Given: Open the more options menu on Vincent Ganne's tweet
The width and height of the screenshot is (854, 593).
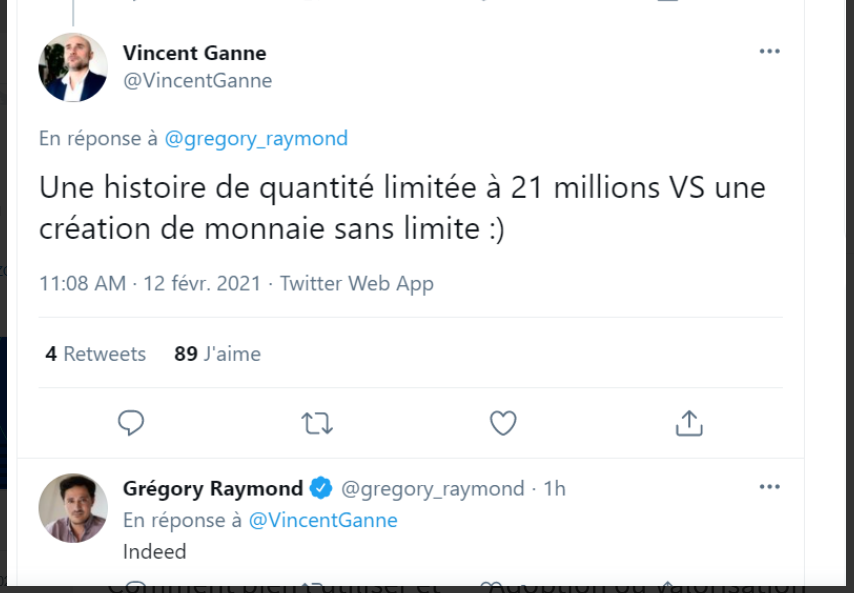Looking at the screenshot, I should [769, 52].
